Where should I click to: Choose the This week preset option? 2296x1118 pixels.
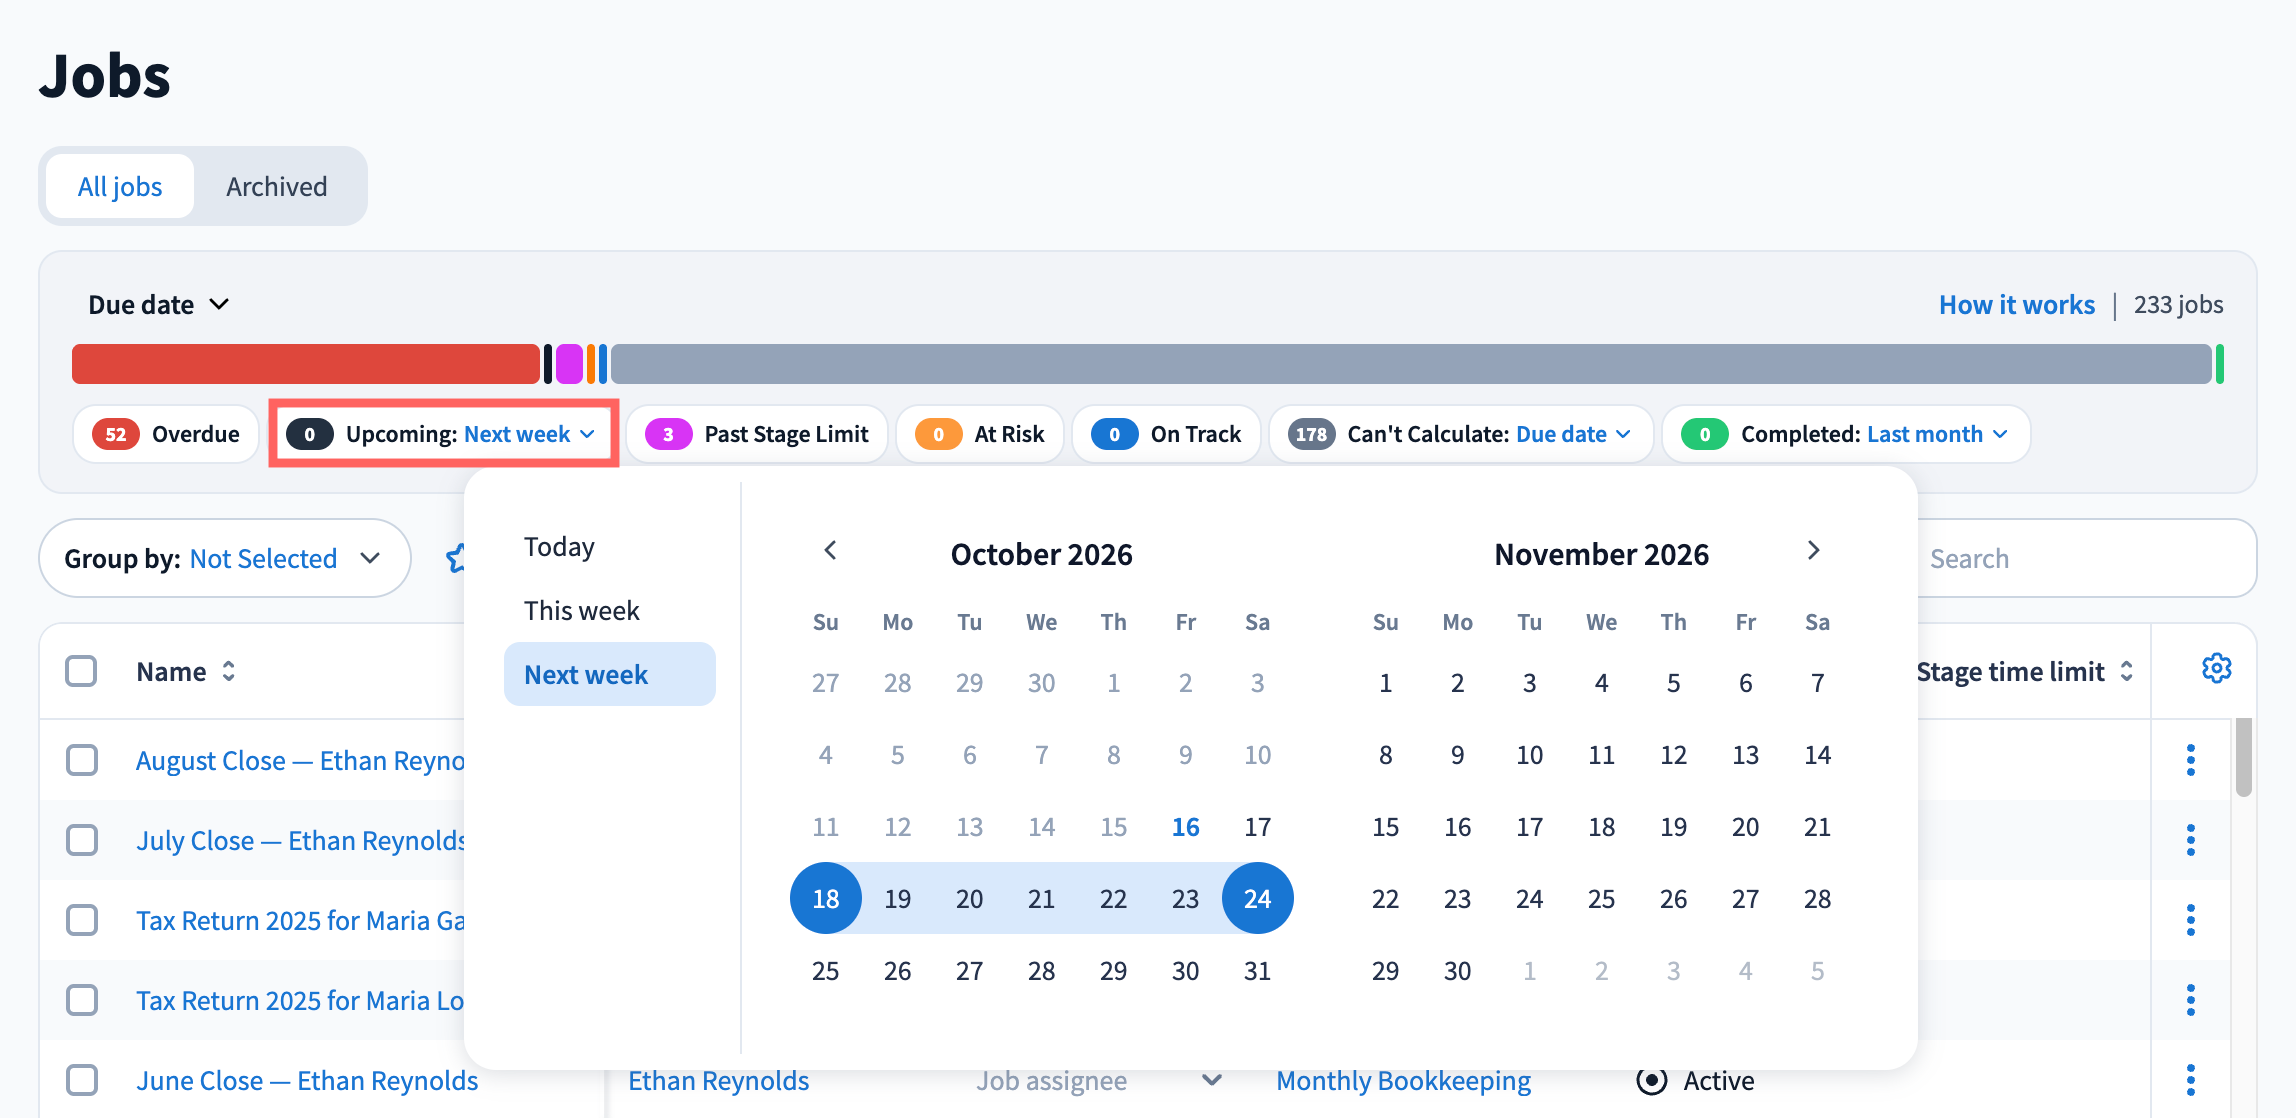pyautogui.click(x=610, y=611)
